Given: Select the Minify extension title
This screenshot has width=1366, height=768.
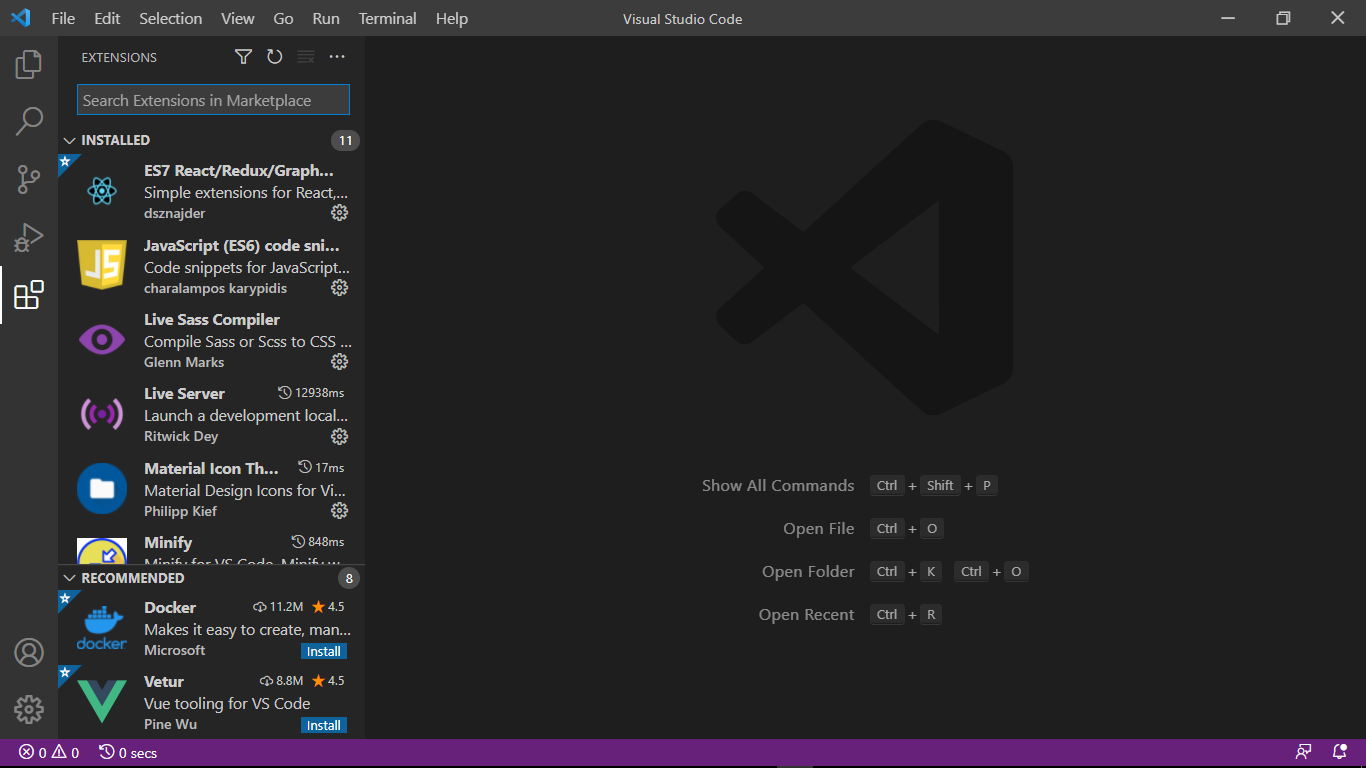Looking at the screenshot, I should point(168,543).
